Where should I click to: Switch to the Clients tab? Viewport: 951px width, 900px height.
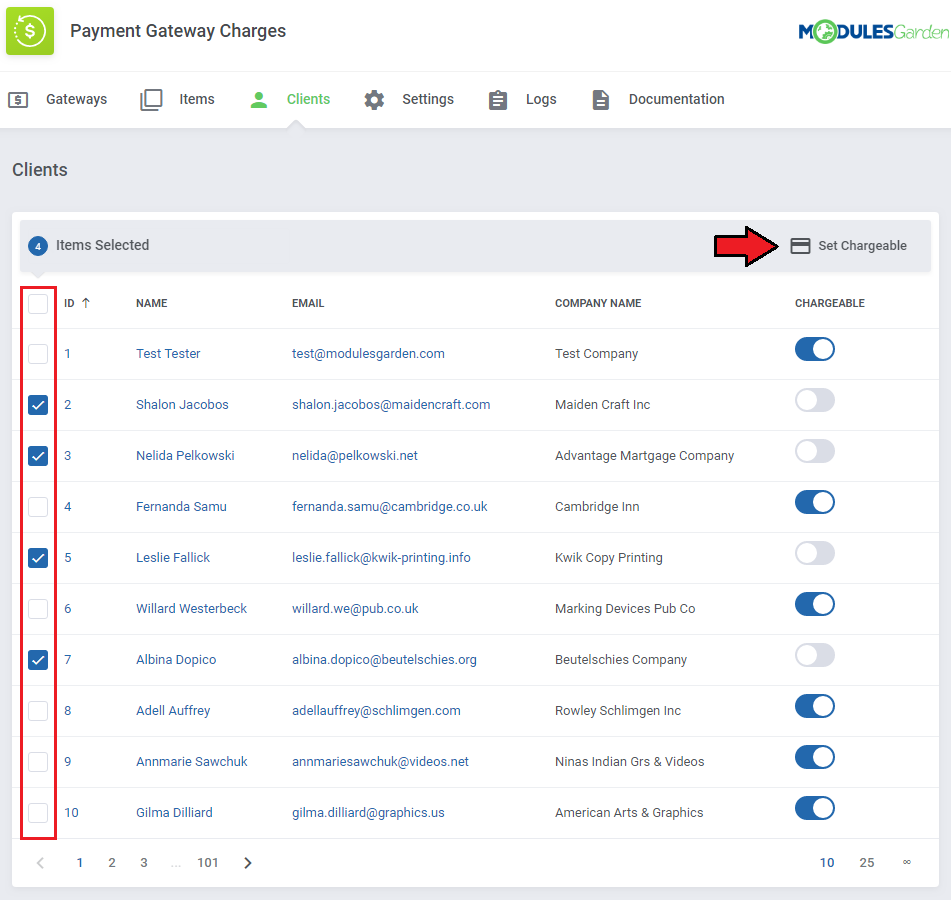290,99
